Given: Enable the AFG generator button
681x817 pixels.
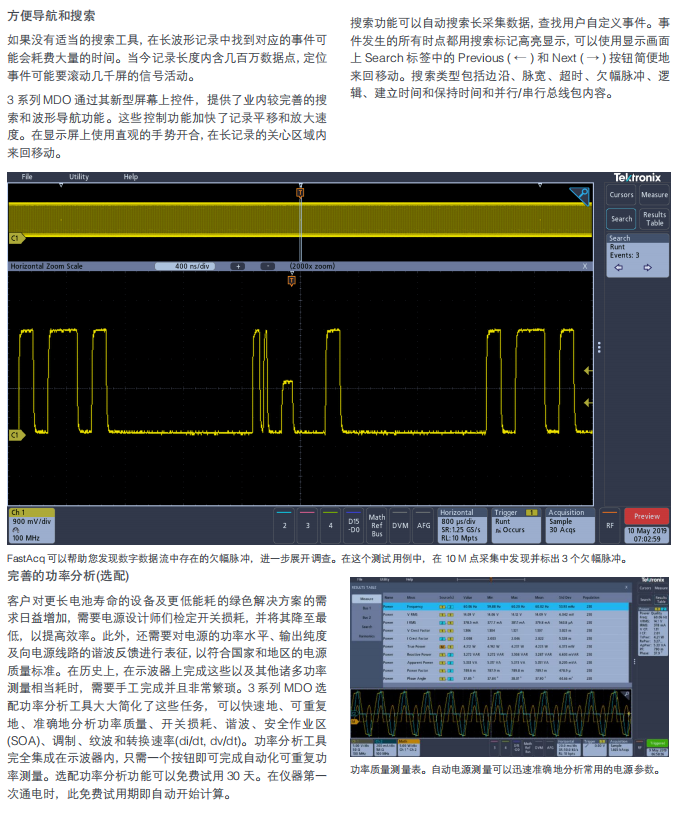Looking at the screenshot, I should 424,526.
